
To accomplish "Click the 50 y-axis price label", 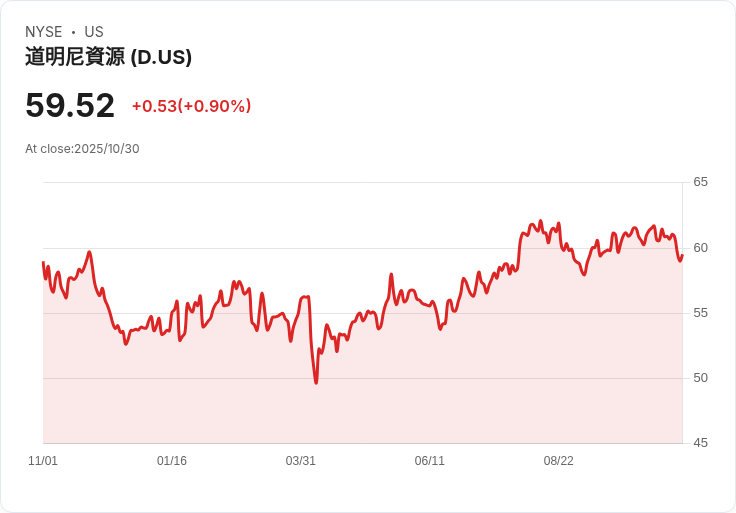I will coord(700,378).
